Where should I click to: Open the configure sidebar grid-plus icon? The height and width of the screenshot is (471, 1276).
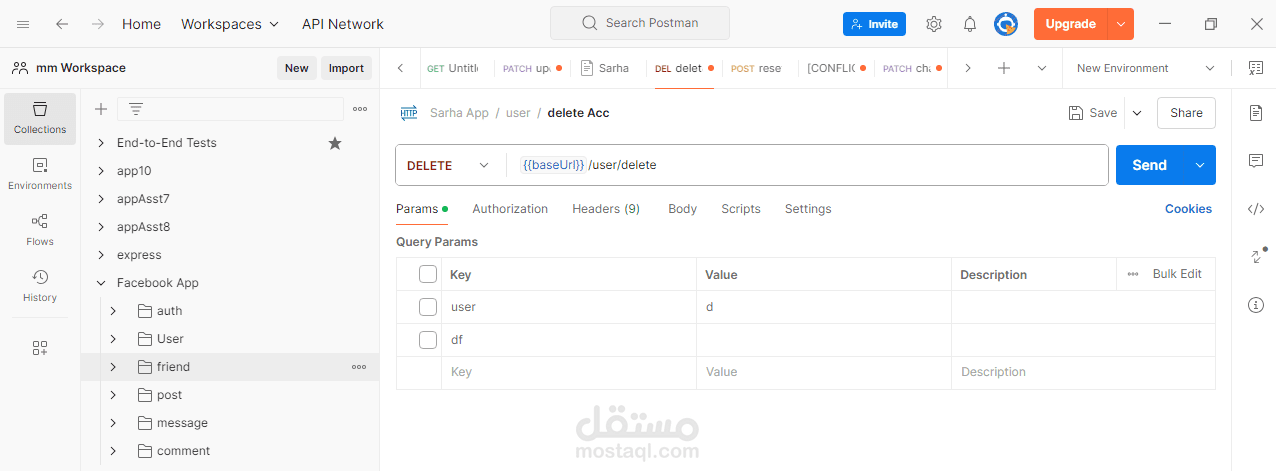pos(40,348)
